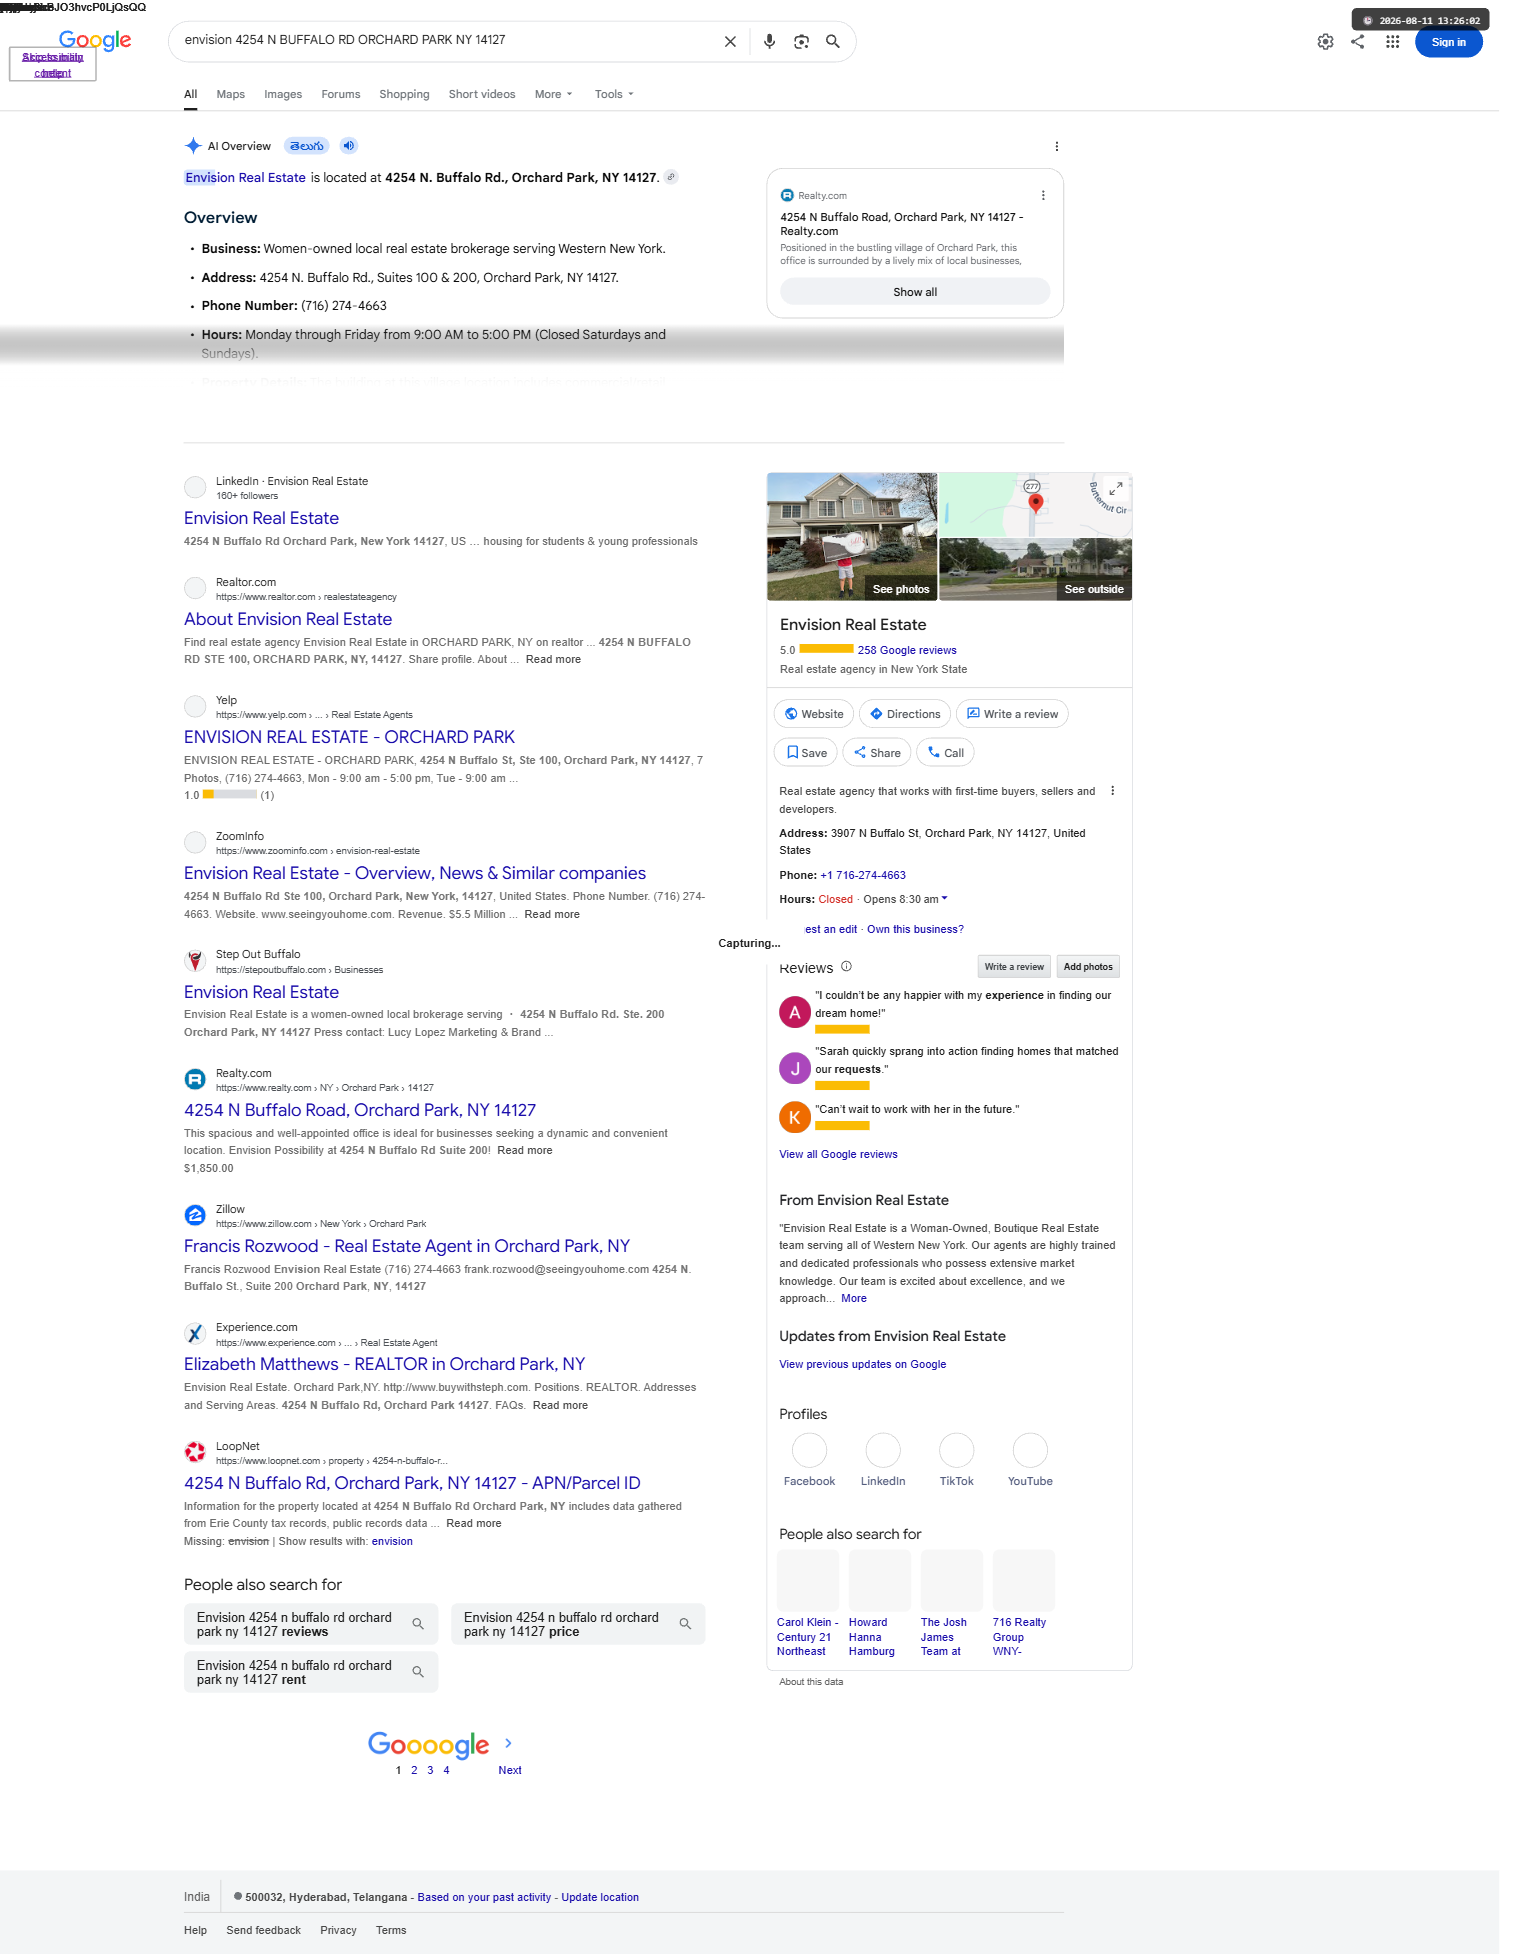Open the Google apps grid
Image resolution: width=1517 pixels, height=1954 pixels.
coord(1392,42)
